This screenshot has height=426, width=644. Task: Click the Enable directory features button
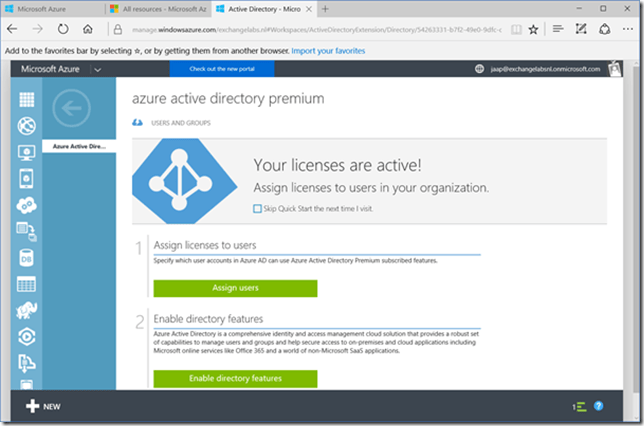235,378
